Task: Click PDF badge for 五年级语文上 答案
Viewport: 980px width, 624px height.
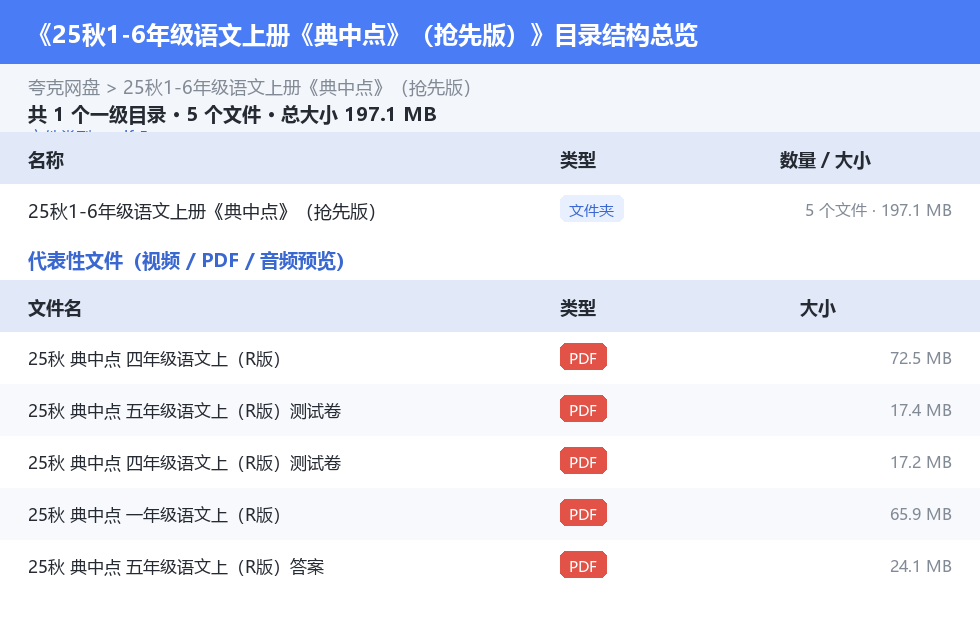Action: point(583,565)
